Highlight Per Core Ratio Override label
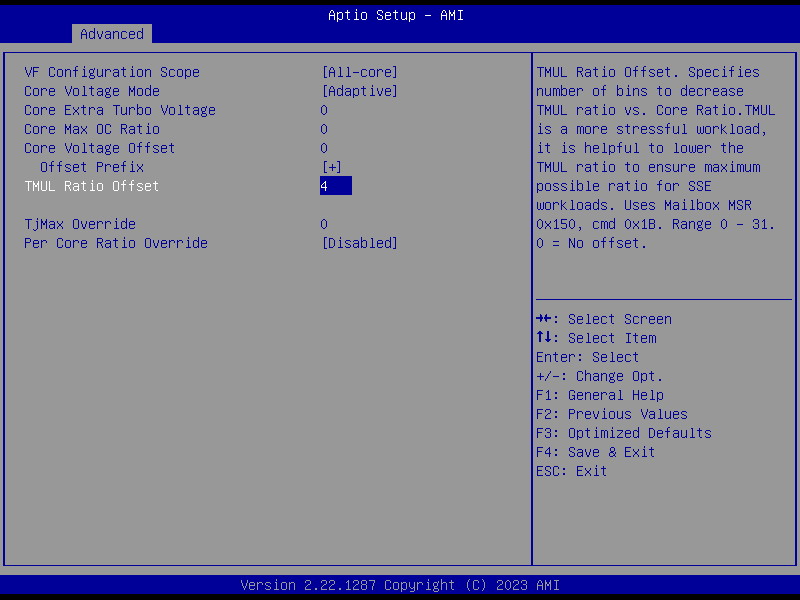The width and height of the screenshot is (800, 600). [116, 243]
